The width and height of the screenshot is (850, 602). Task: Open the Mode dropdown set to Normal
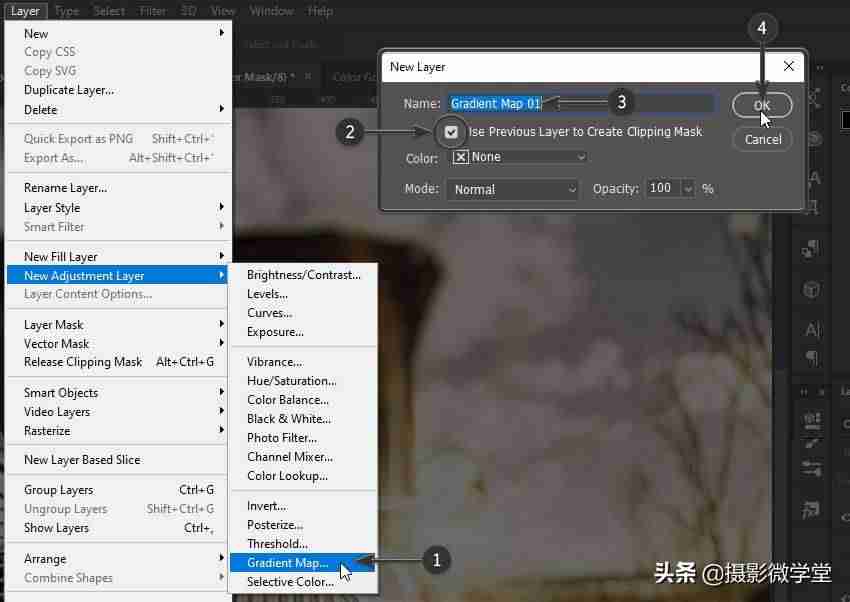click(x=512, y=189)
